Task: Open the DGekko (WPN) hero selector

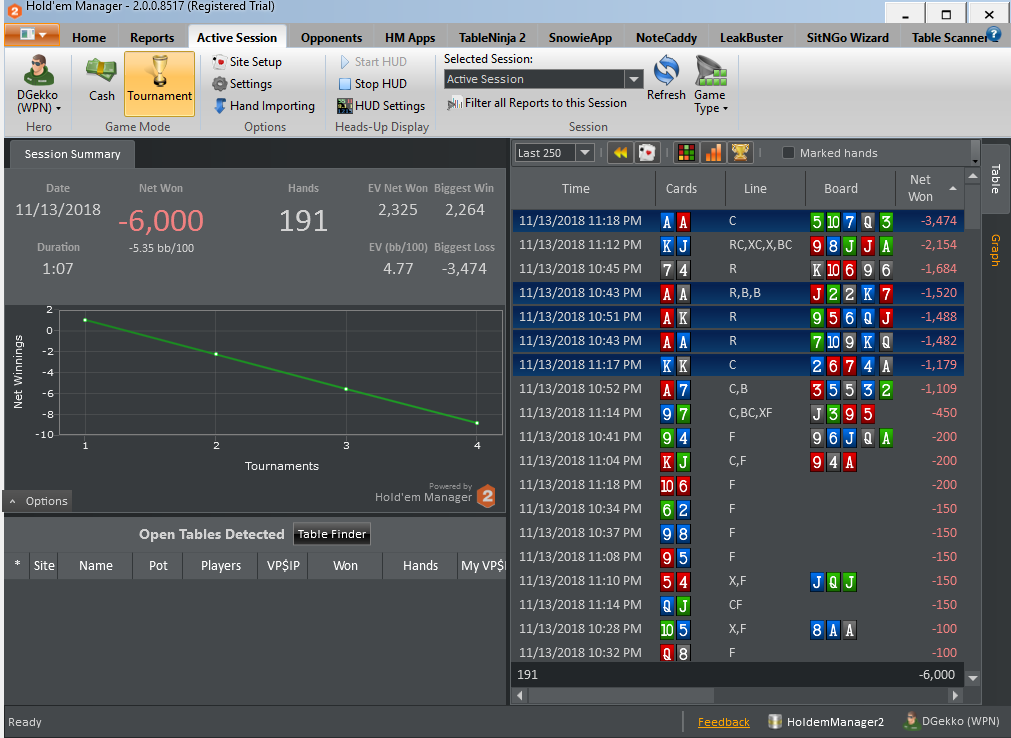Action: pyautogui.click(x=39, y=84)
